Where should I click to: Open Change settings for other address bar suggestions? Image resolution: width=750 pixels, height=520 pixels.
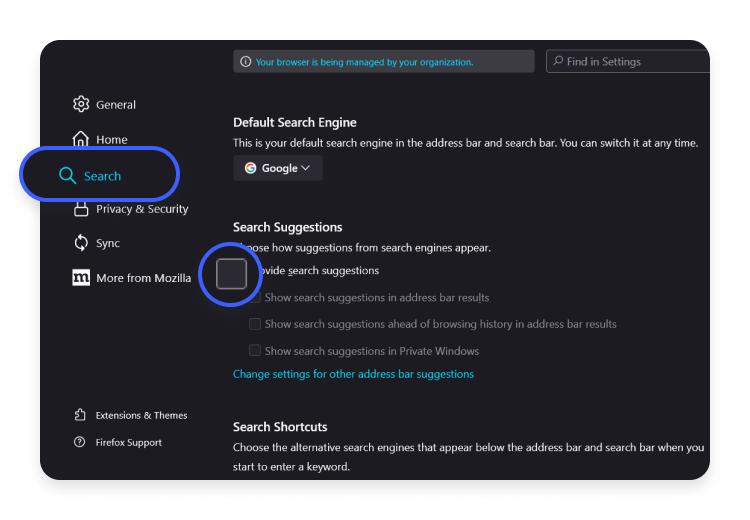pos(353,374)
